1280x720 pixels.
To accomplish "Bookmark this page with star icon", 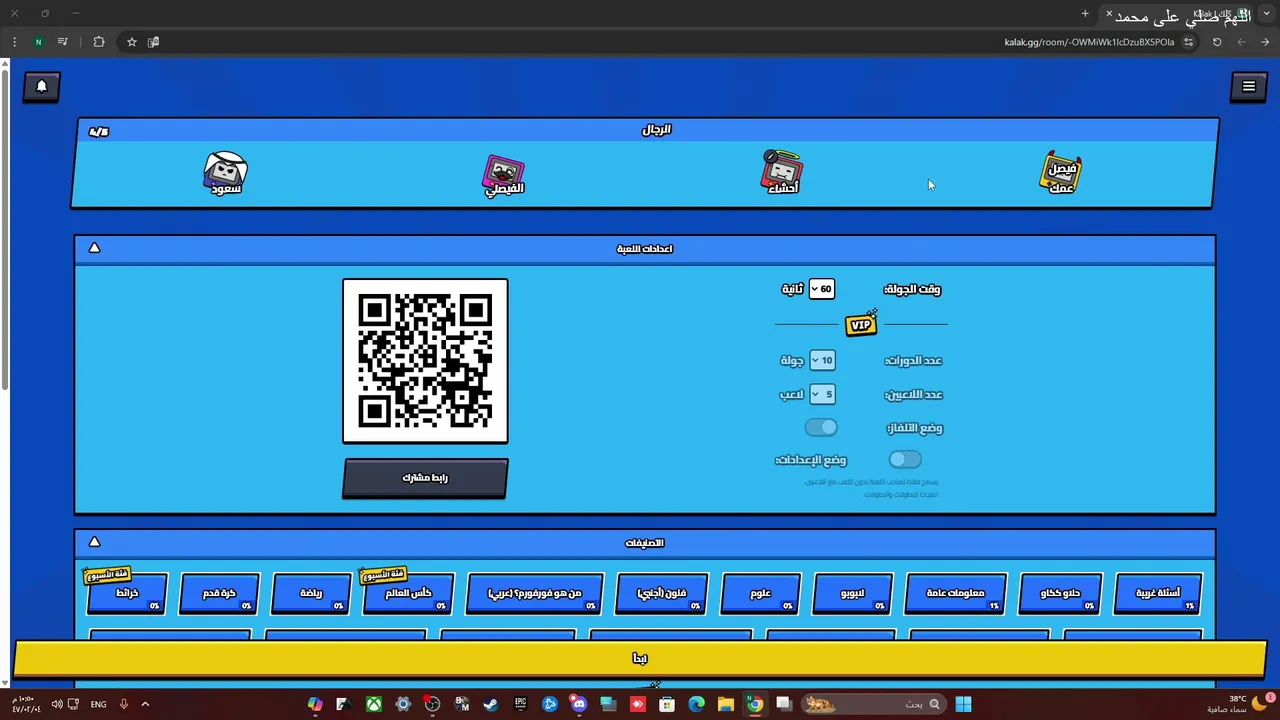I will click(131, 42).
